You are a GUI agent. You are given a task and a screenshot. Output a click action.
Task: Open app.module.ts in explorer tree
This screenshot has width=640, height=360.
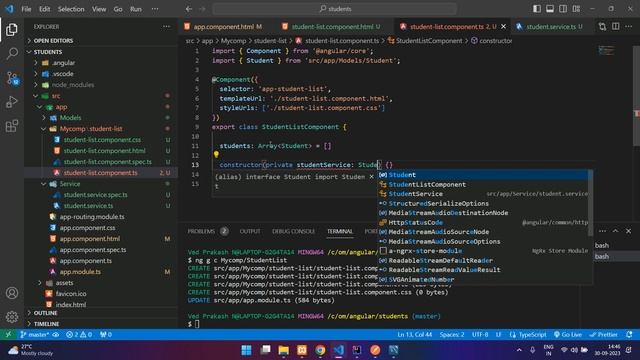[80, 272]
